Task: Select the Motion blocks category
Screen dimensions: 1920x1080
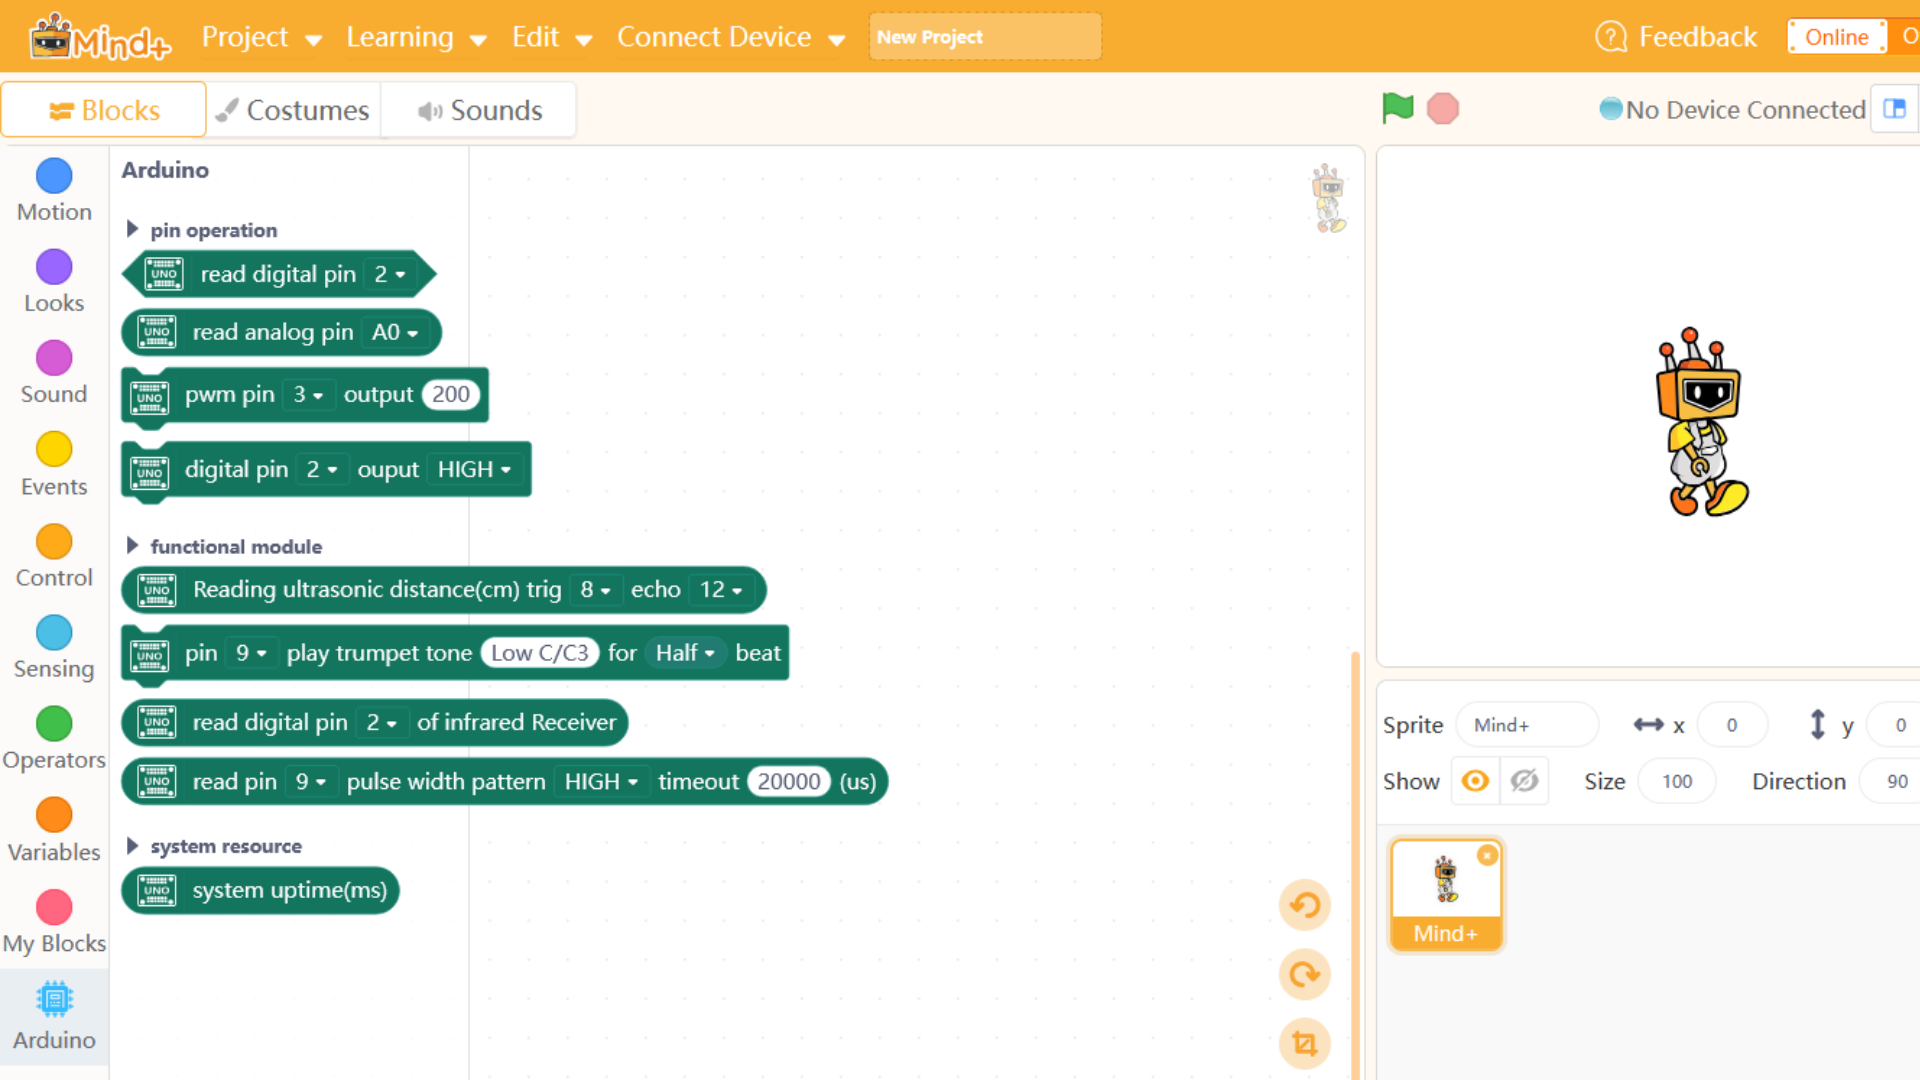Action: pos(54,191)
